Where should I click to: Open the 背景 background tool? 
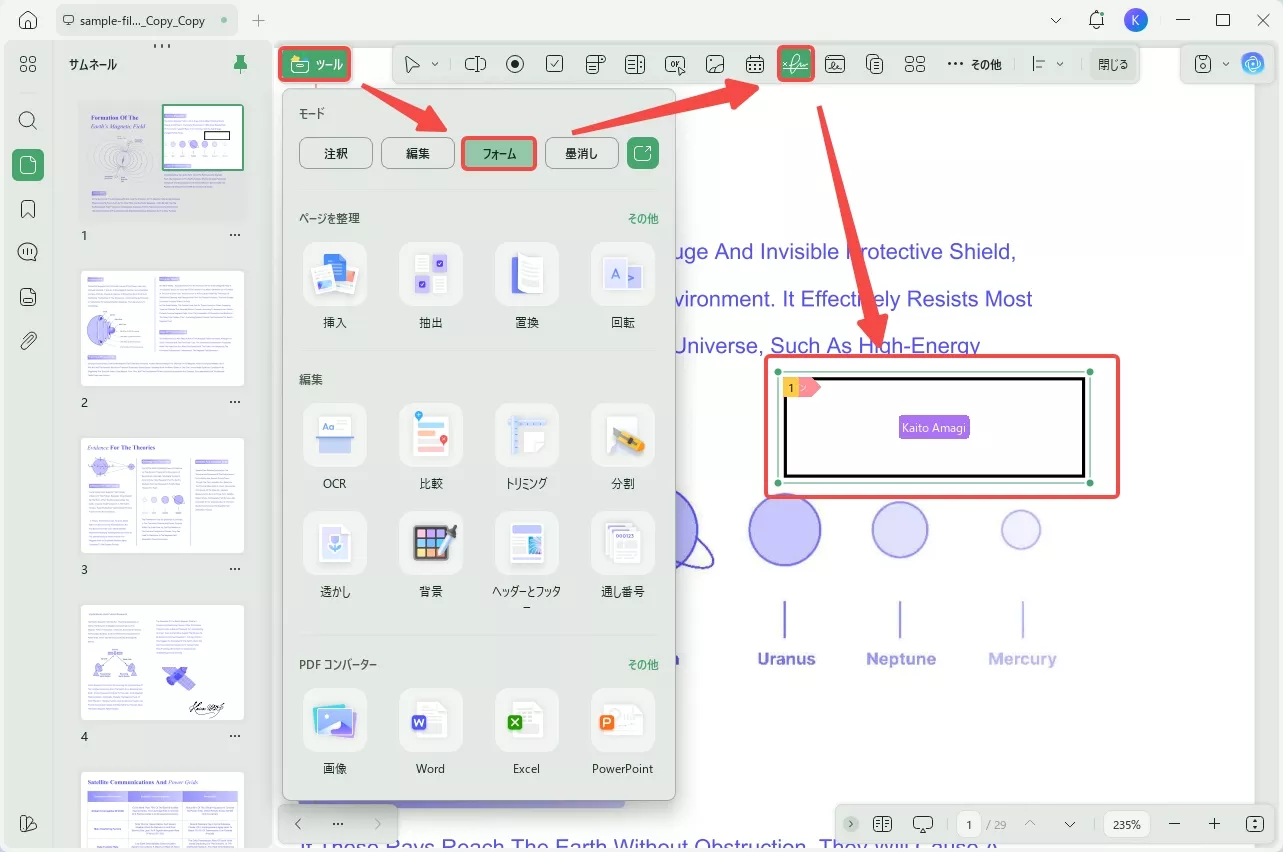tap(431, 555)
